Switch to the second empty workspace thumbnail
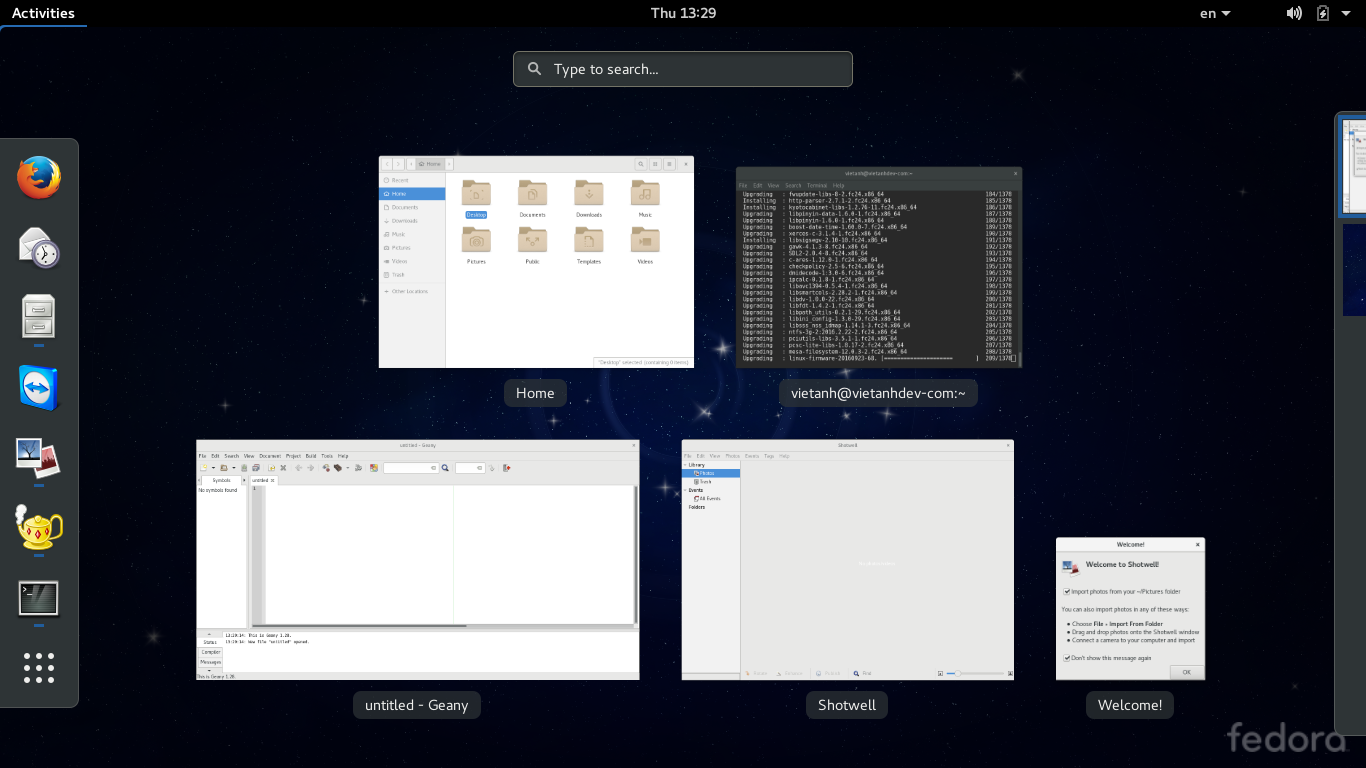 pyautogui.click(x=1354, y=270)
